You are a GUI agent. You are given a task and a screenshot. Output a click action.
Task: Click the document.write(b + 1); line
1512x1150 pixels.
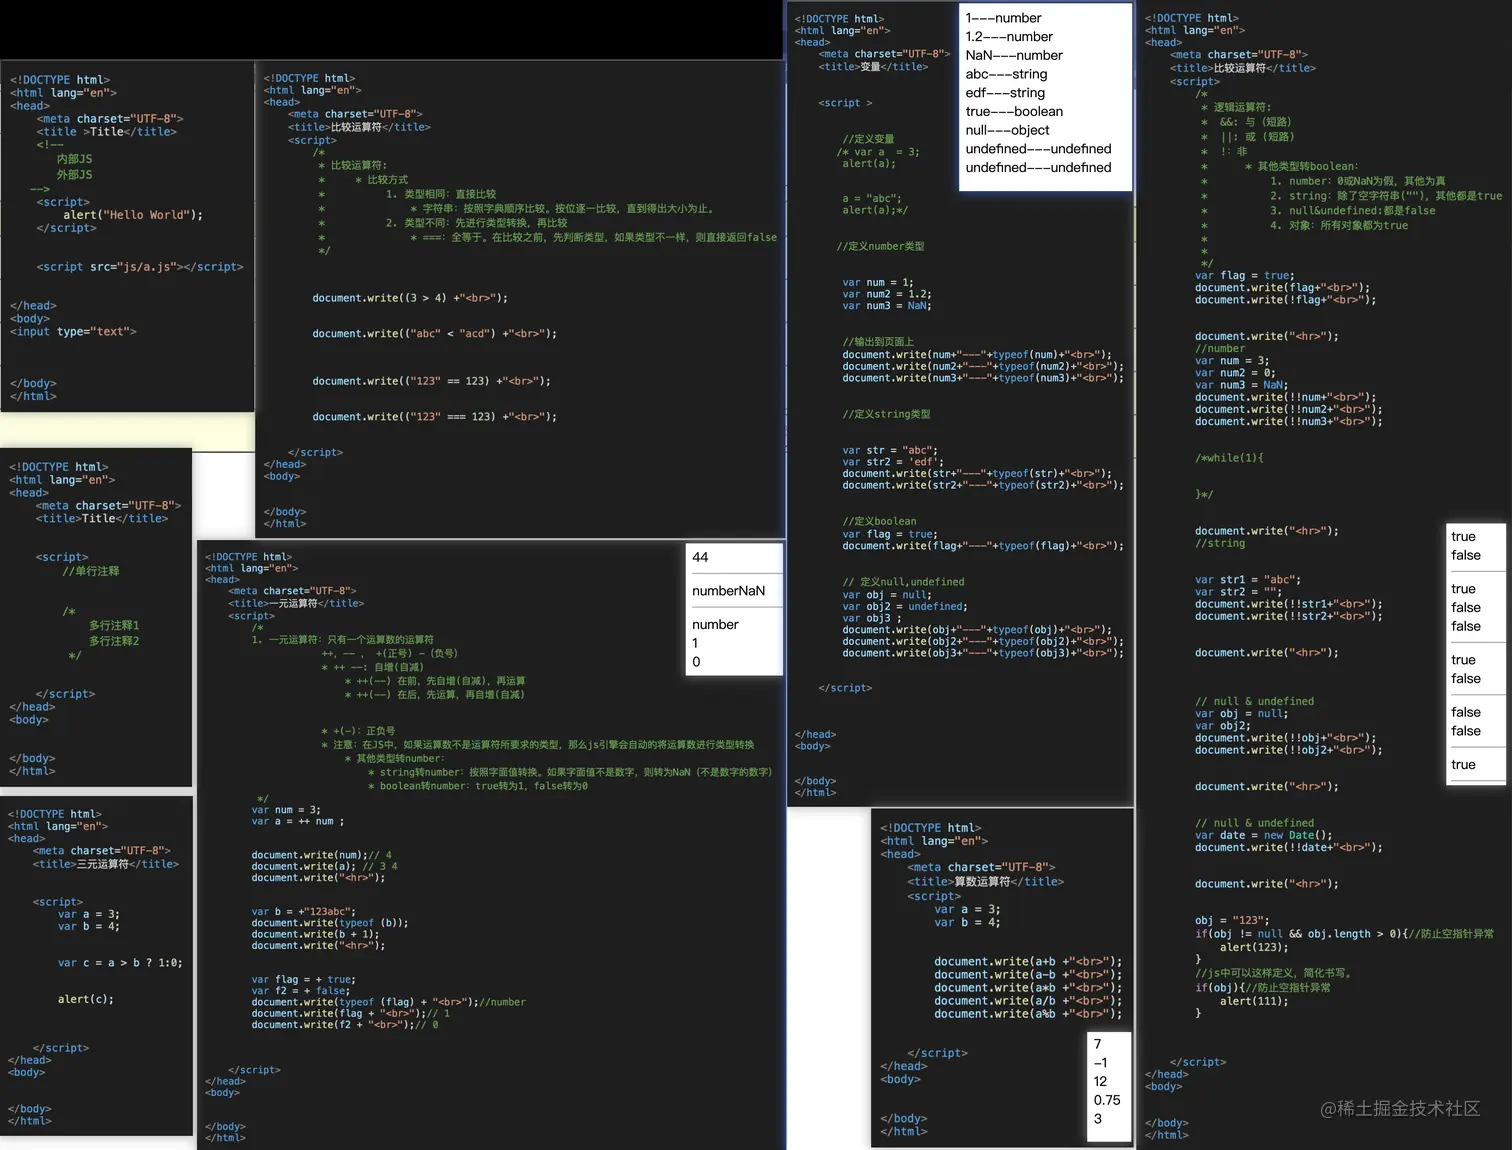click(x=315, y=935)
